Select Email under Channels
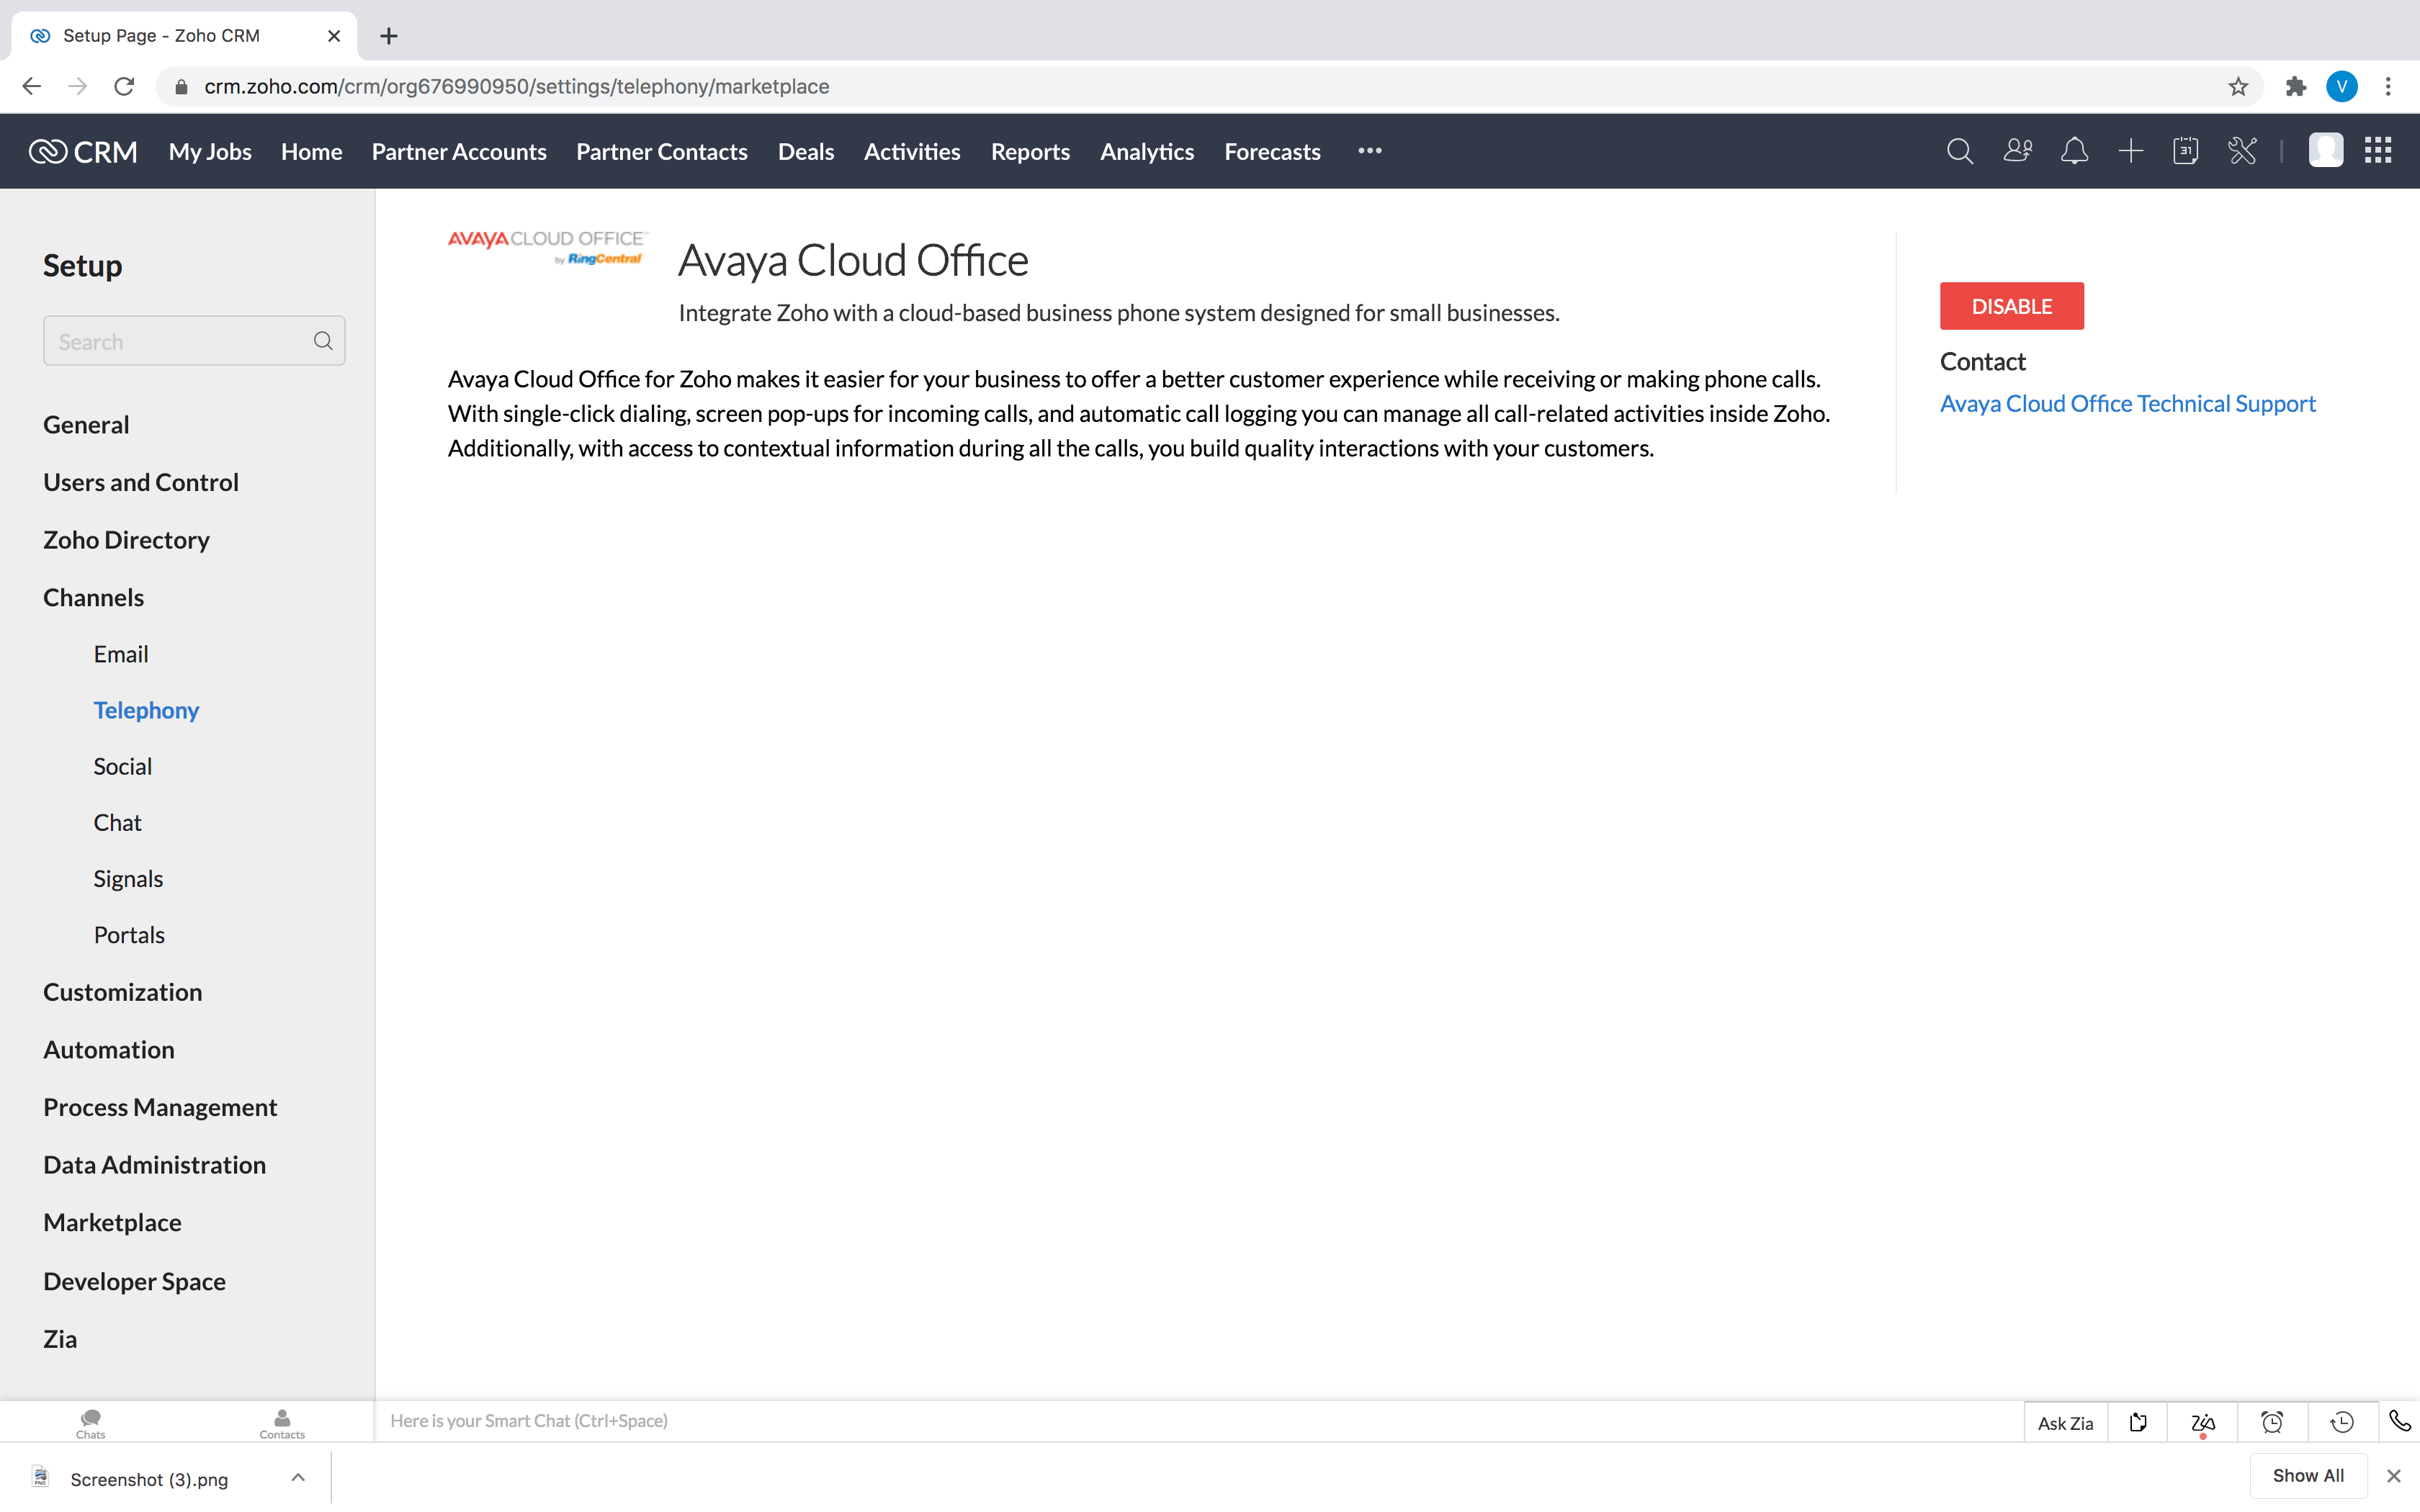 pyautogui.click(x=121, y=654)
